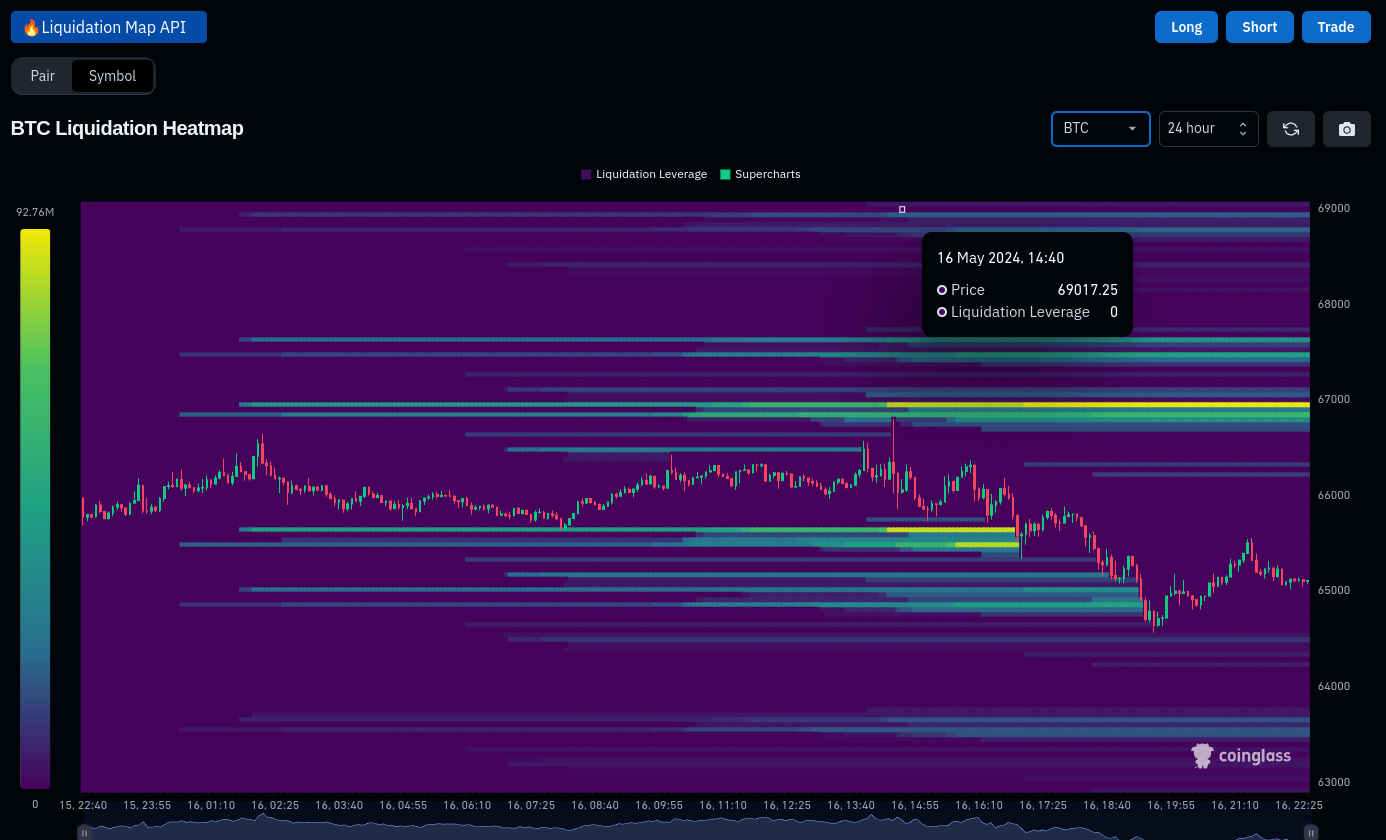Screen dimensions: 1386x840
Task: Click the coinglass watermark logo
Action: coord(1241,756)
